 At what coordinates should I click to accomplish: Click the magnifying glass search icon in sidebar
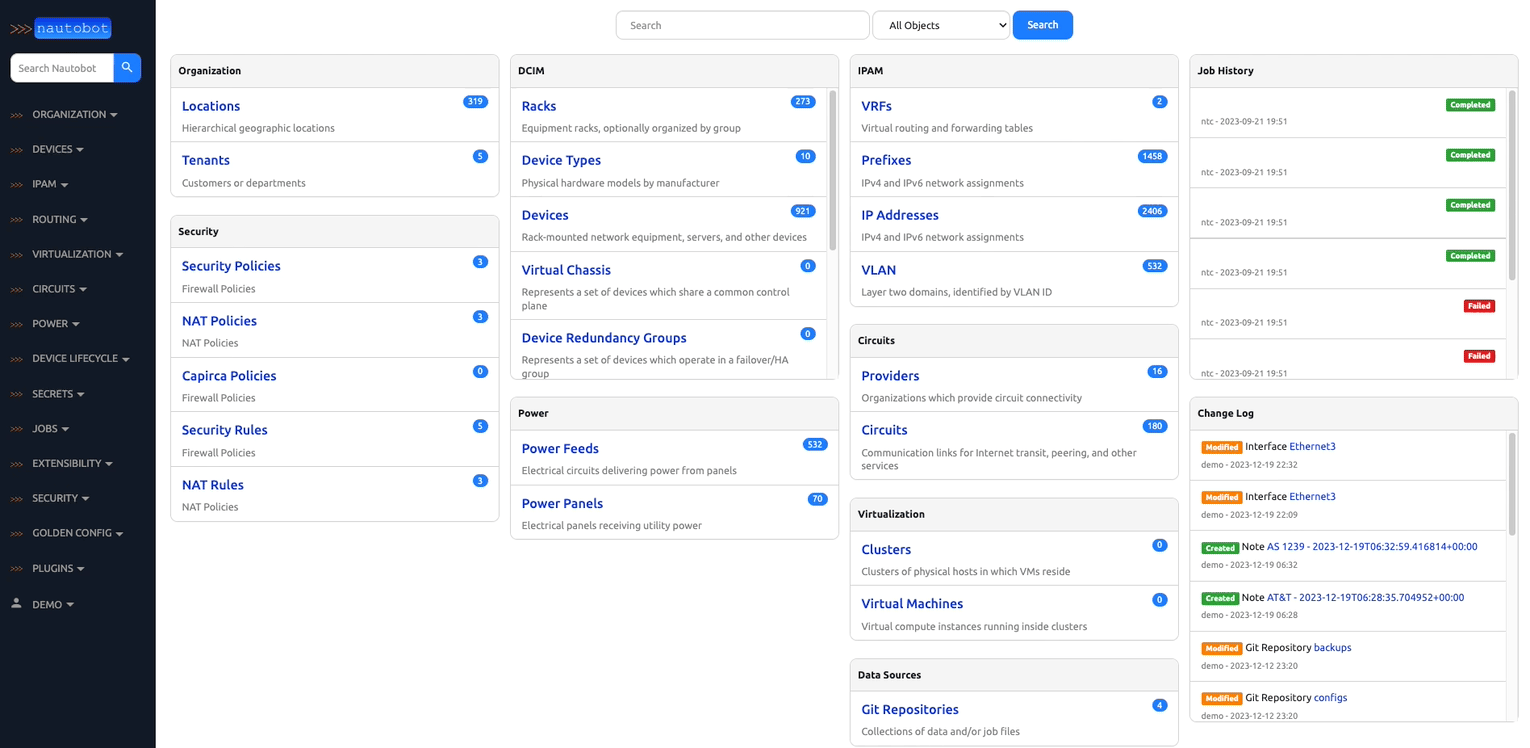[x=127, y=68]
